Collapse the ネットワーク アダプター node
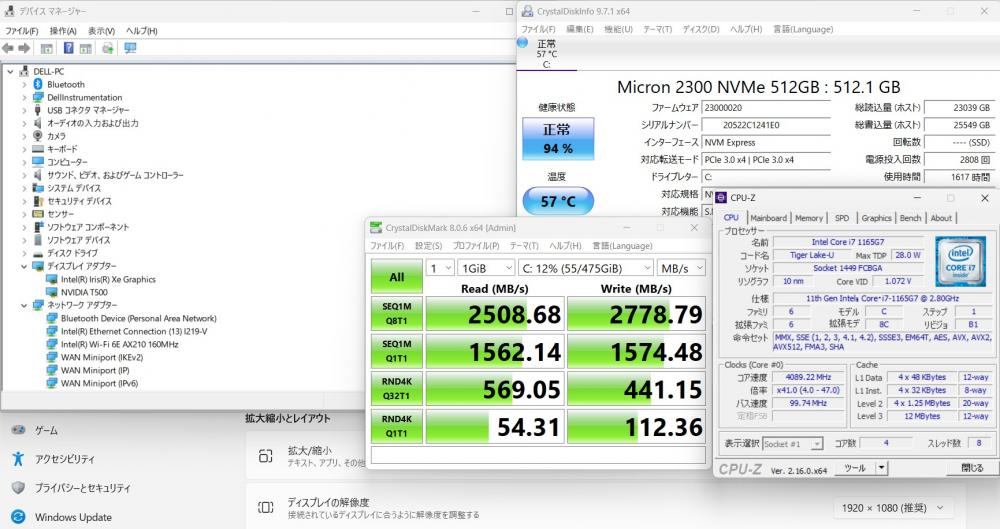 coord(24,305)
